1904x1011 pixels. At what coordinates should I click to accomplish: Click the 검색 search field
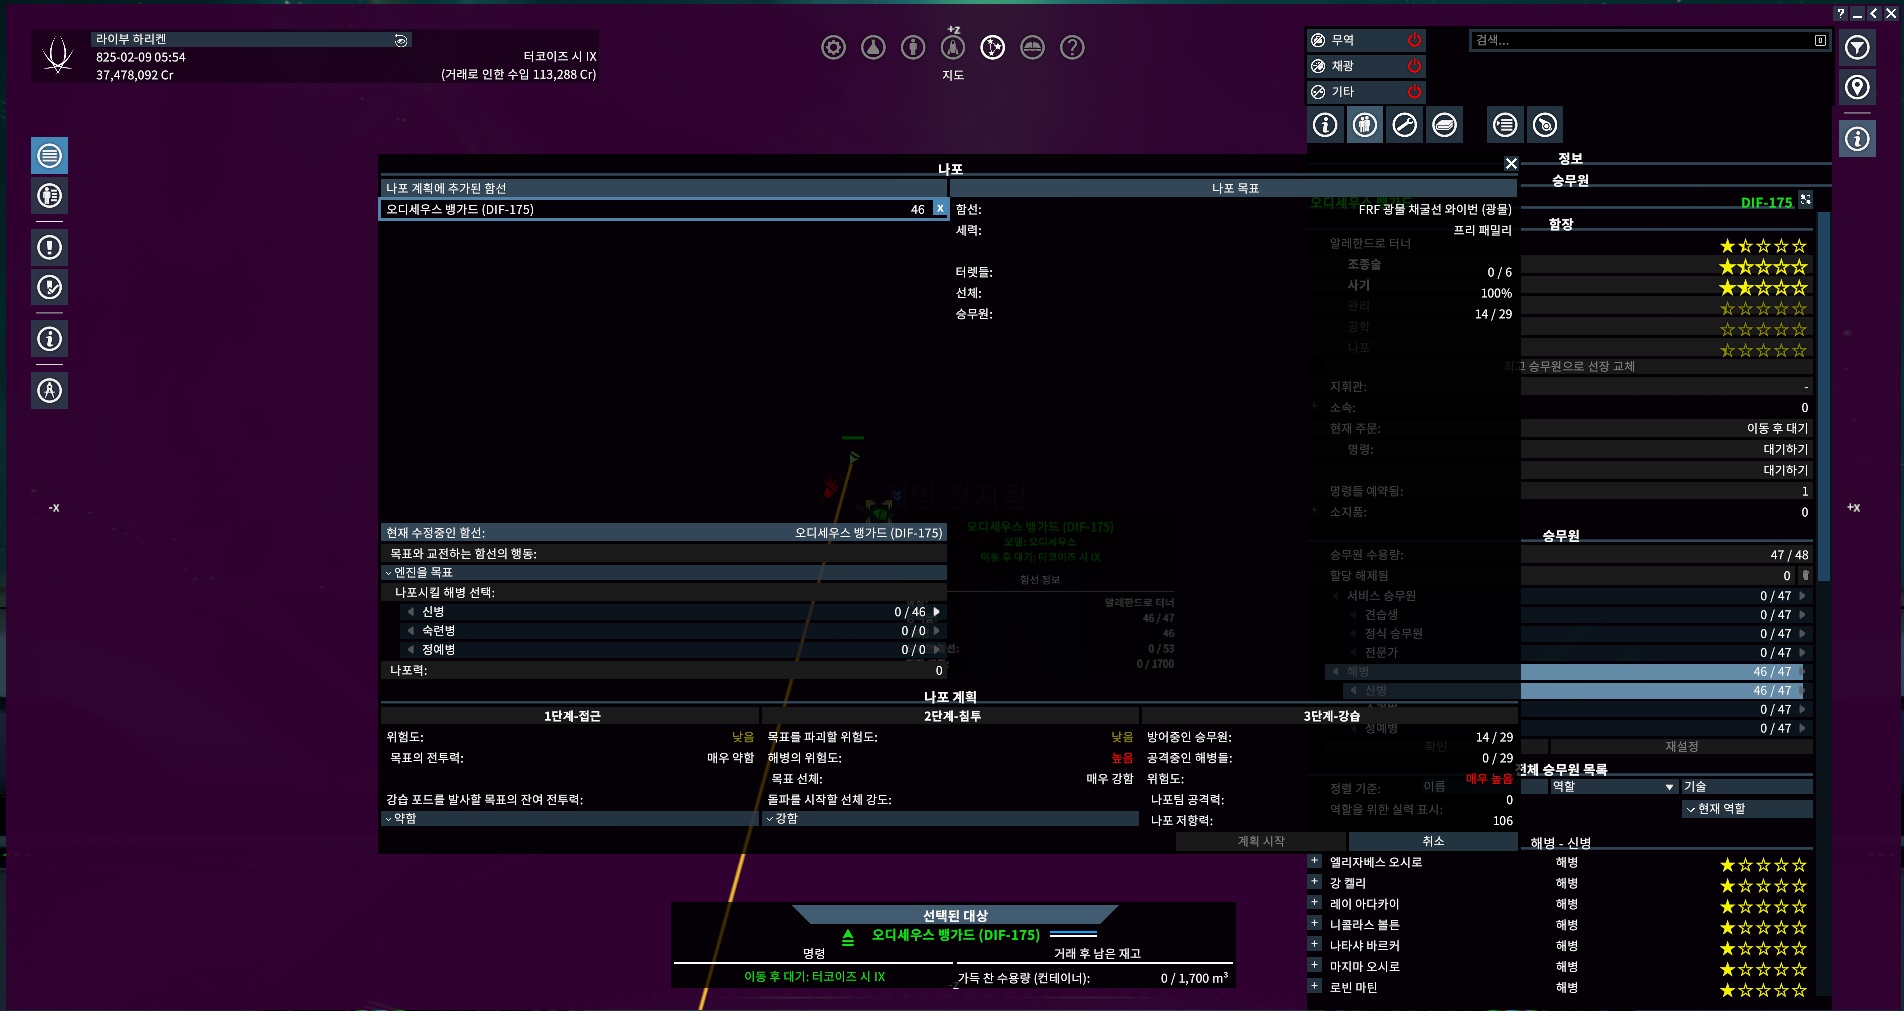tap(1649, 41)
